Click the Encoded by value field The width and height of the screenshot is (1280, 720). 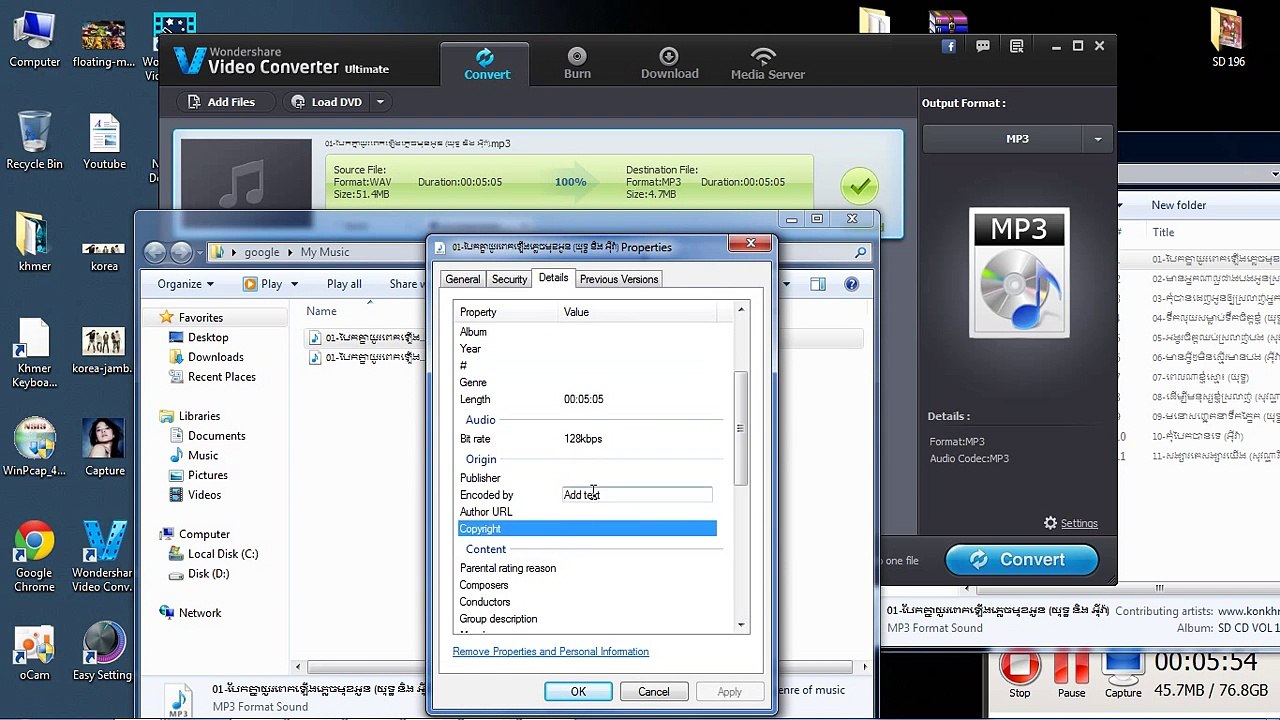pyautogui.click(x=638, y=495)
